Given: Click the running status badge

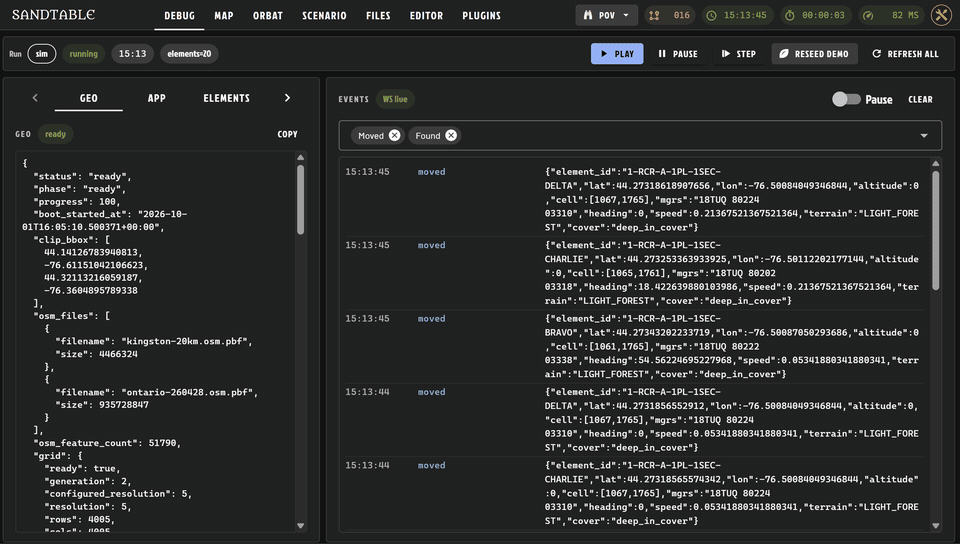Looking at the screenshot, I should [83, 54].
